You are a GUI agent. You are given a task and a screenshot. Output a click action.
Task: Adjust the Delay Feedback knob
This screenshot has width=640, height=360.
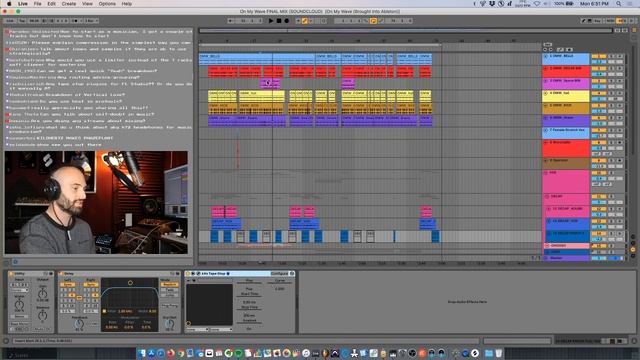79,324
